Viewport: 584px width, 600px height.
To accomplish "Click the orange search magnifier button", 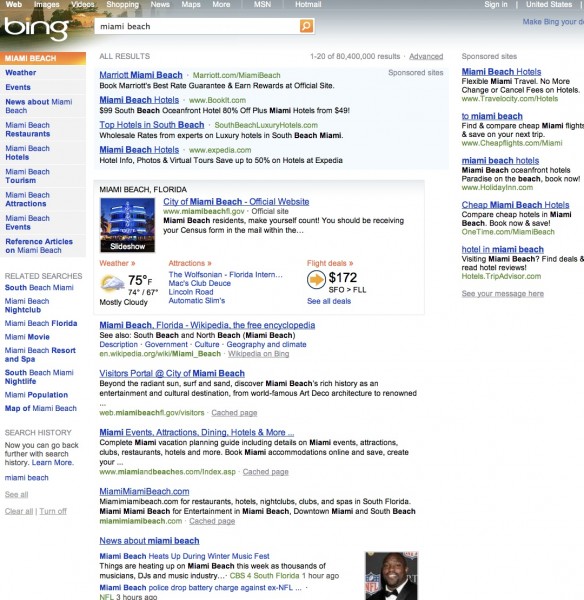I will (306, 26).
